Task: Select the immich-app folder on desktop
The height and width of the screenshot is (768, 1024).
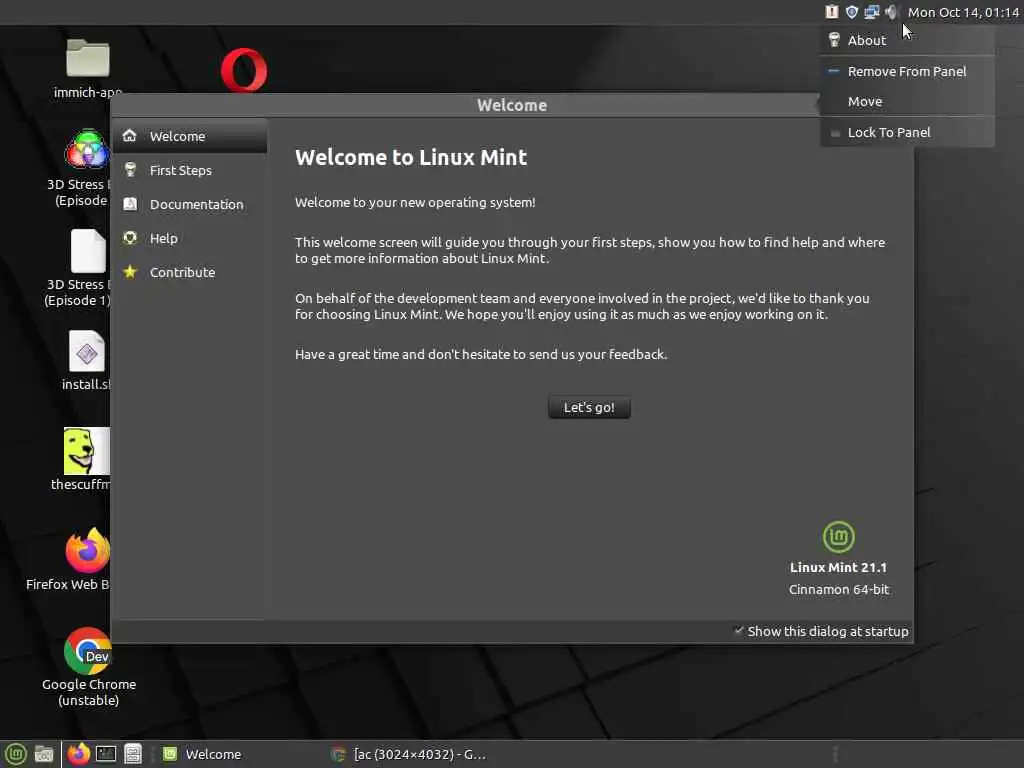Action: pos(88,59)
